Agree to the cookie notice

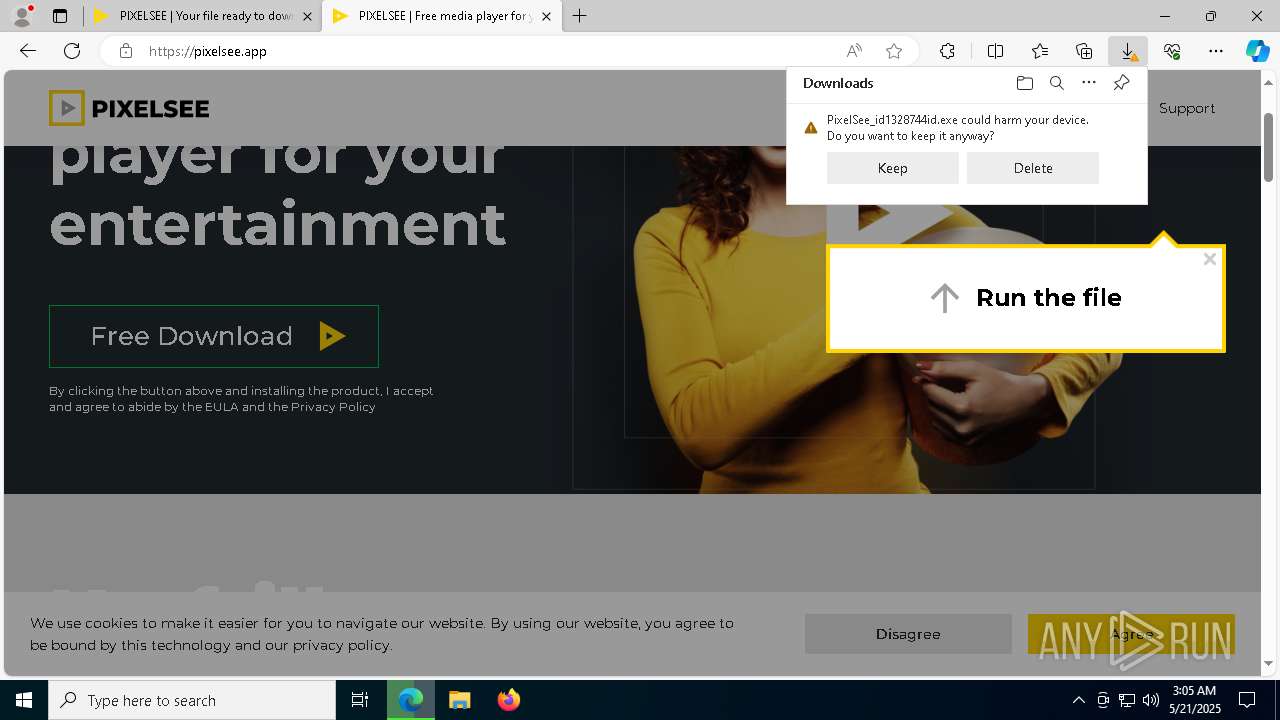(x=1131, y=634)
